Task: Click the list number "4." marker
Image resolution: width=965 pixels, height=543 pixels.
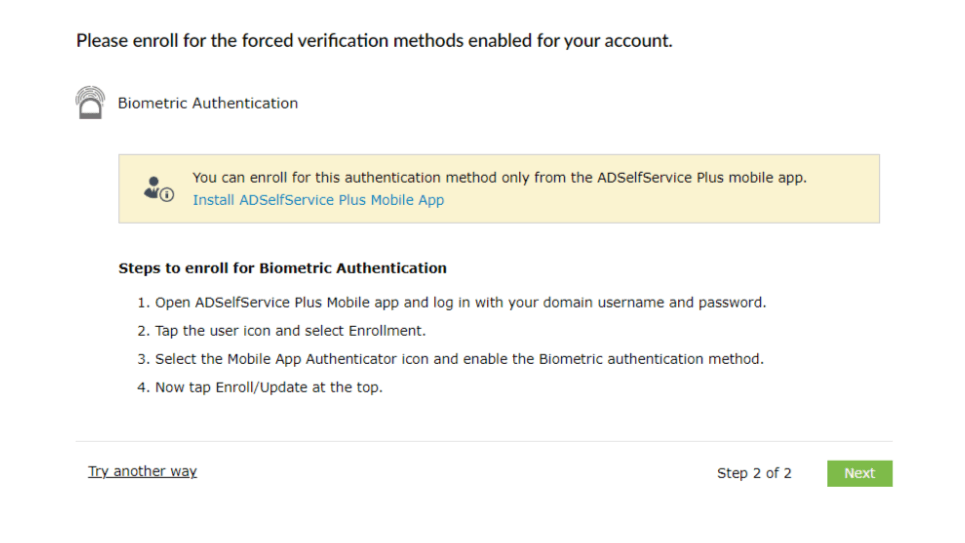Action: [143, 387]
